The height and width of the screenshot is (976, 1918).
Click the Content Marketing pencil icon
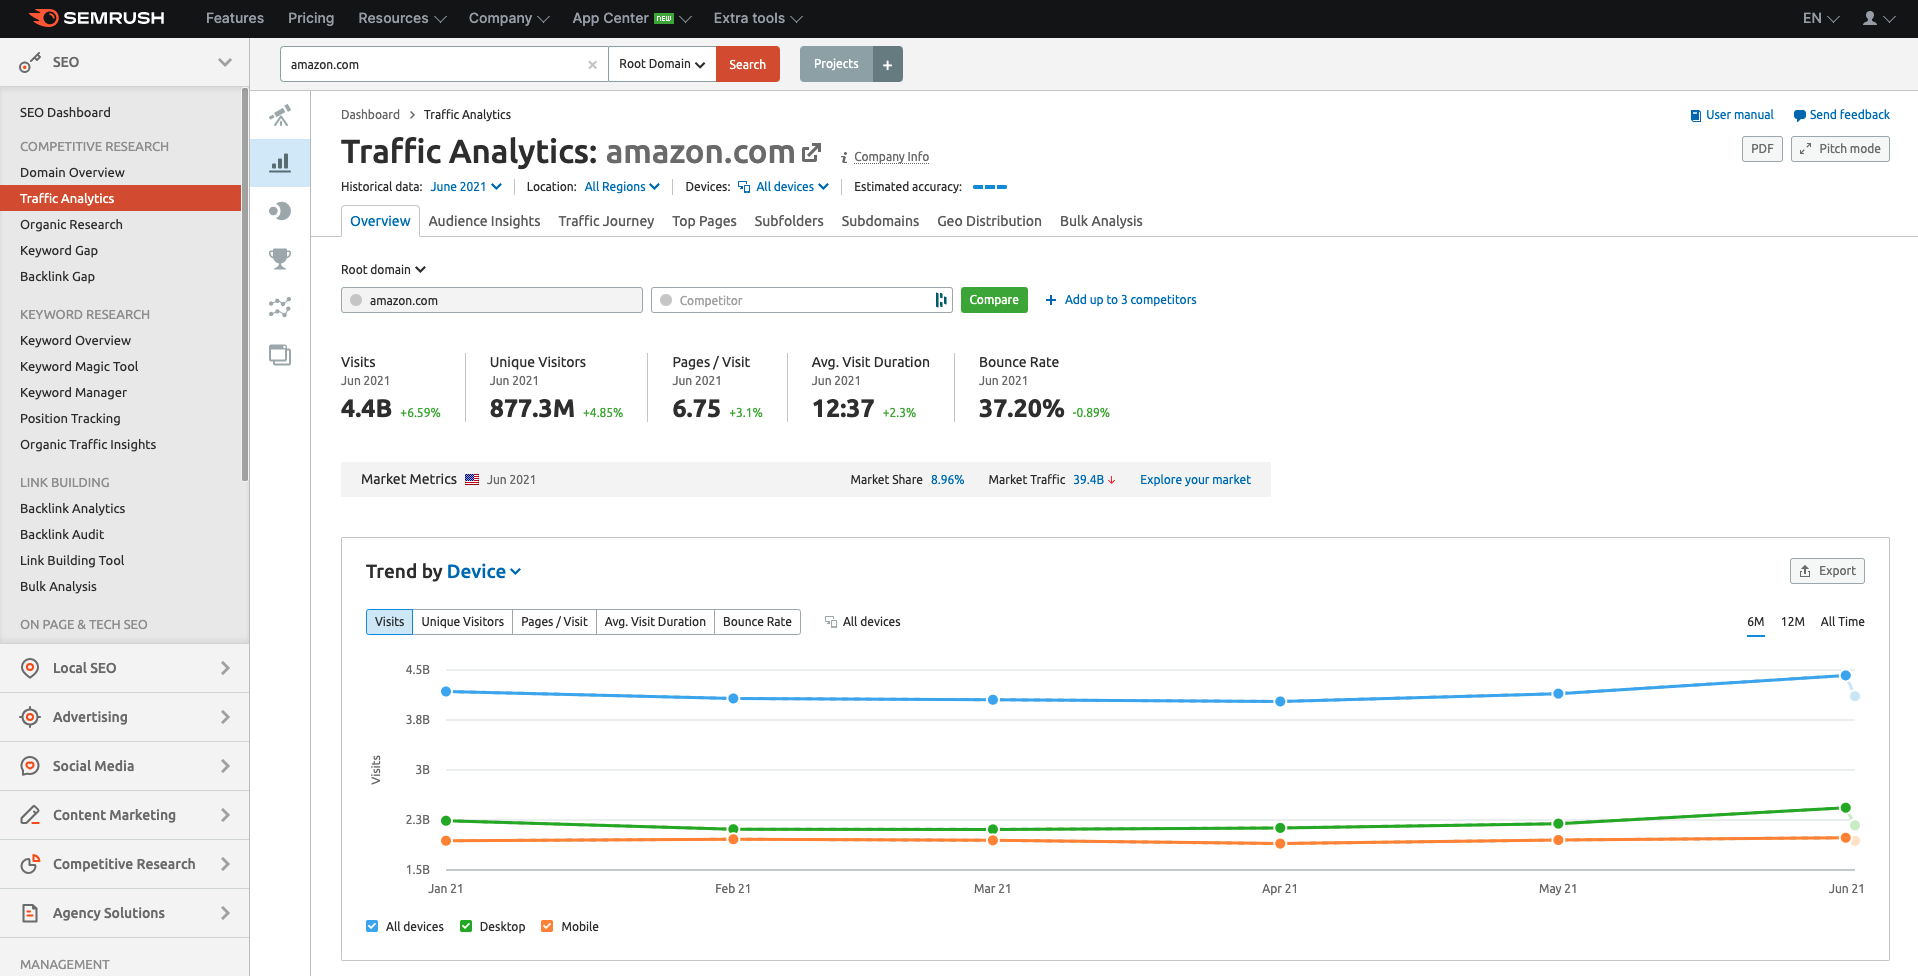[x=30, y=815]
